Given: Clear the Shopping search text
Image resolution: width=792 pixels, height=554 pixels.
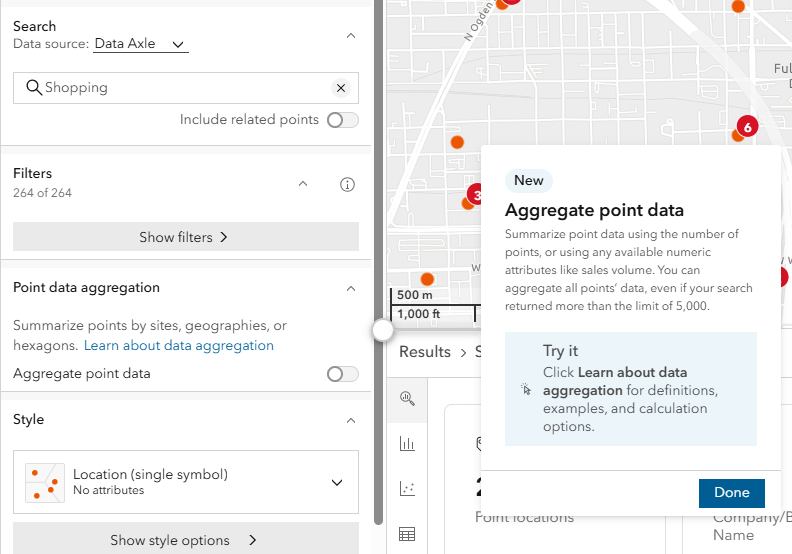Looking at the screenshot, I should pyautogui.click(x=341, y=88).
